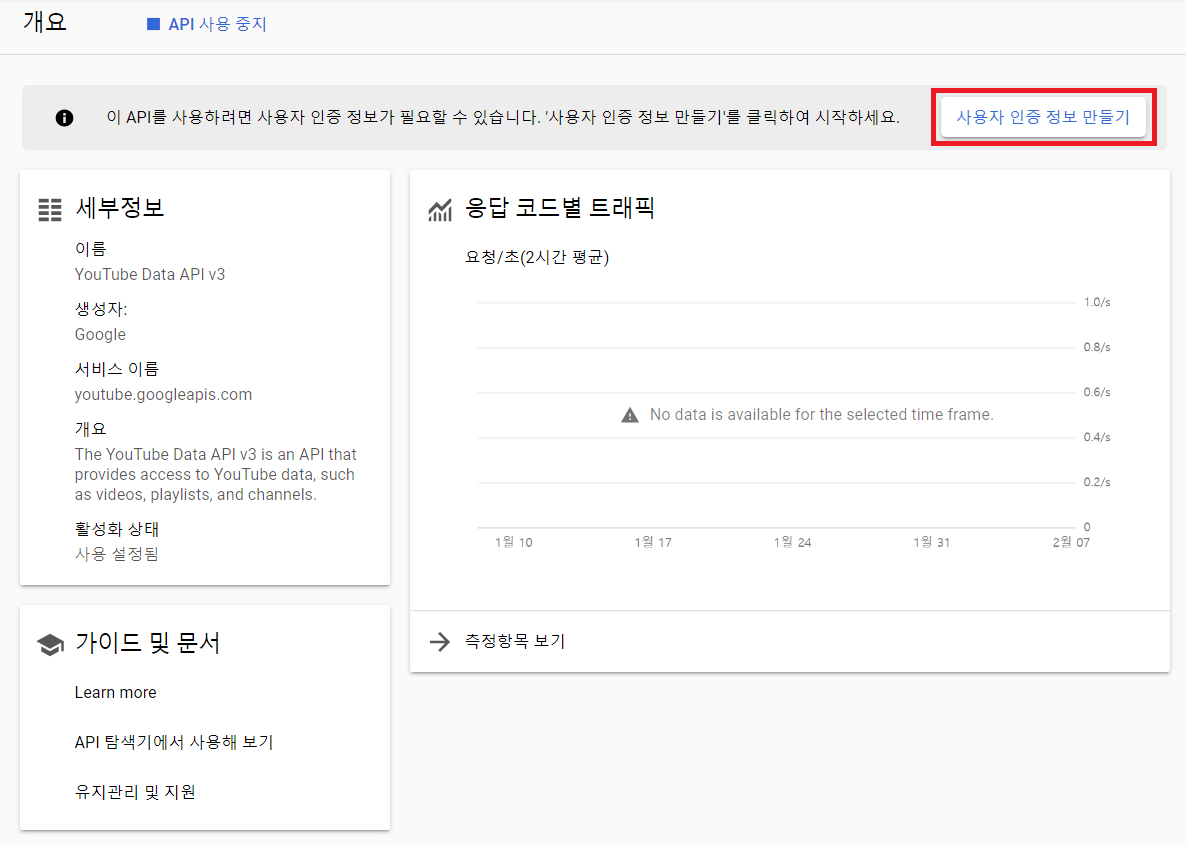Click the 1월 24 axis date label
1186x845 pixels.
coord(792,542)
